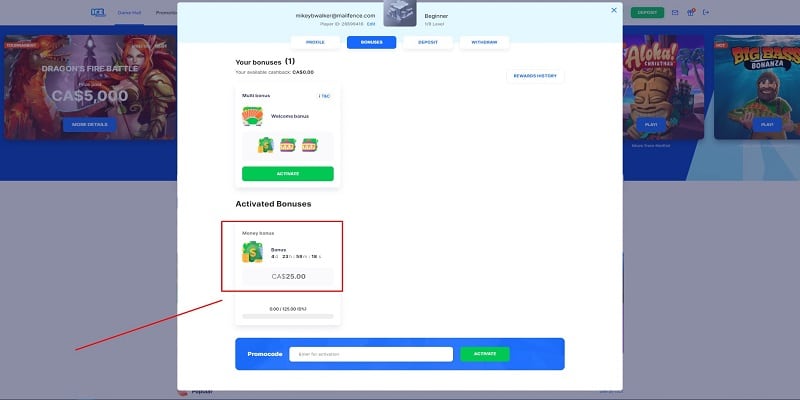Screen dimensions: 800x400
Task: Click the wagering progress bar
Action: click(x=287, y=317)
